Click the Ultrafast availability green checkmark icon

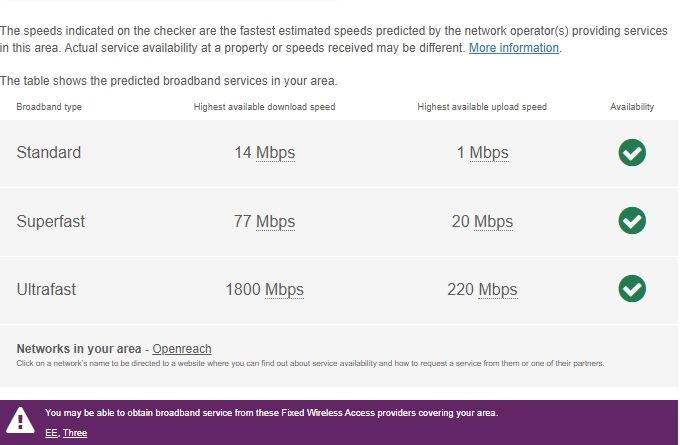[632, 289]
